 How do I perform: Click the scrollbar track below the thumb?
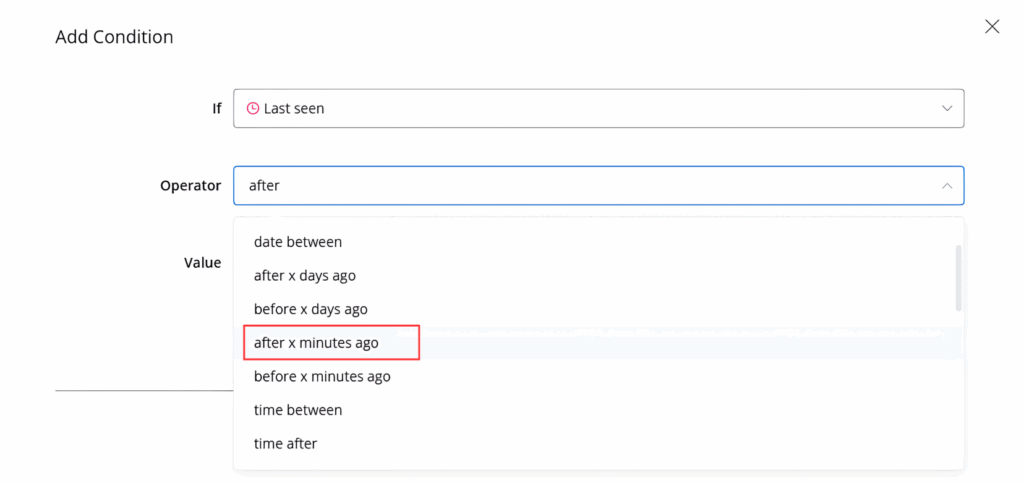click(x=958, y=390)
